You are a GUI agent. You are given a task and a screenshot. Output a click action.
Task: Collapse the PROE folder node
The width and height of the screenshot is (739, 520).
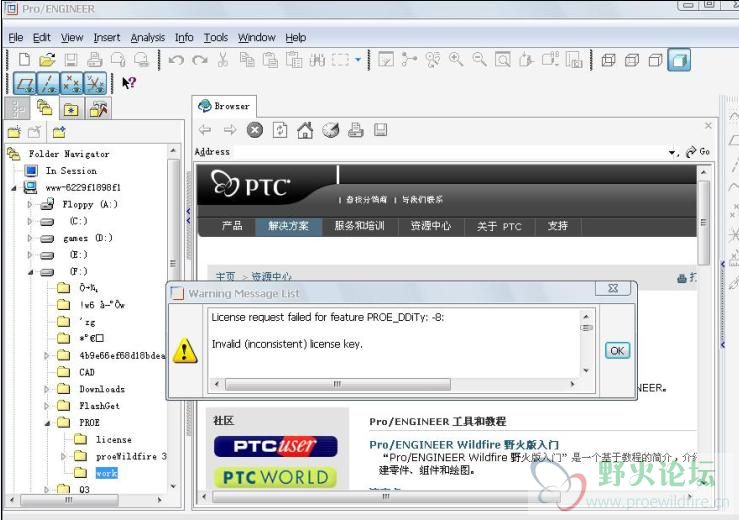pyautogui.click(x=47, y=423)
